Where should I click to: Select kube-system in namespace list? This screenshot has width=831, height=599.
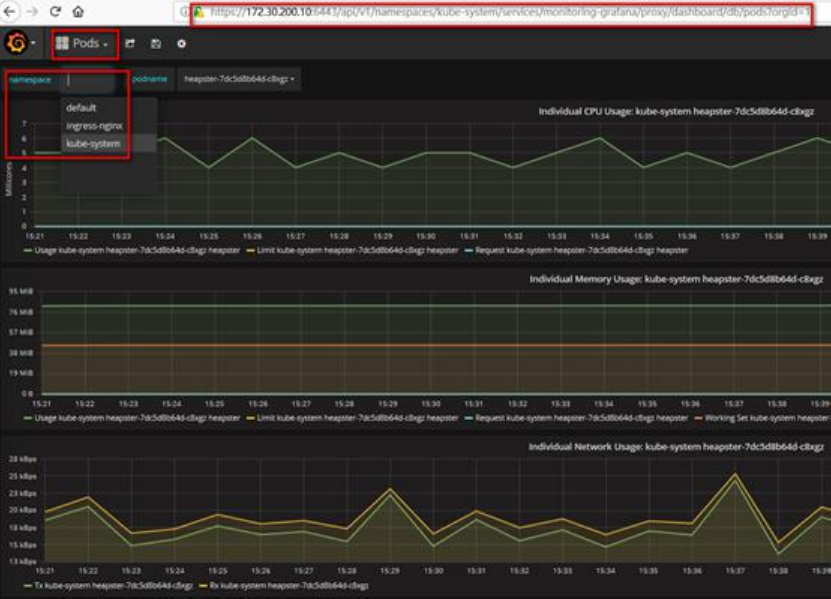tap(93, 144)
